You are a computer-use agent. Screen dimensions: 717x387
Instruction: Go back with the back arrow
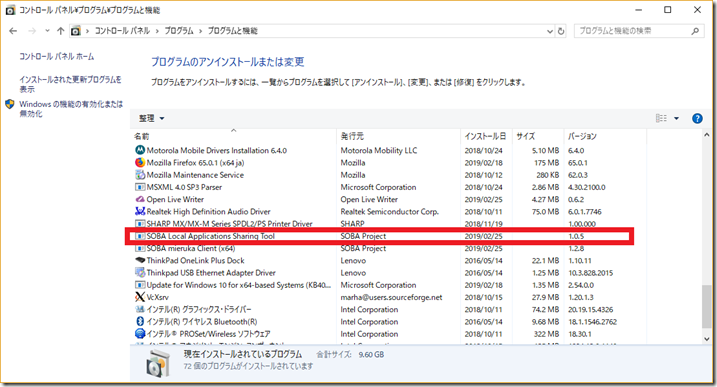click(13, 31)
